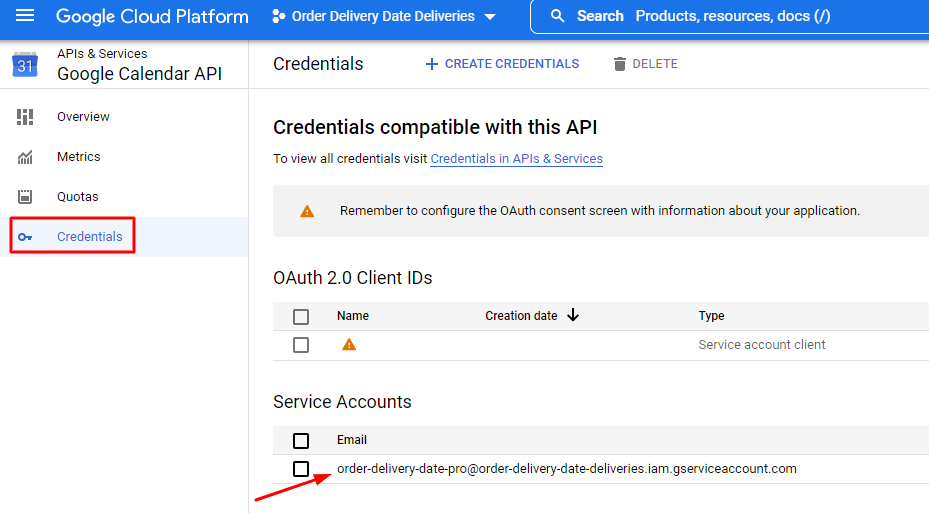Click the trash can delete icon

(x=620, y=64)
